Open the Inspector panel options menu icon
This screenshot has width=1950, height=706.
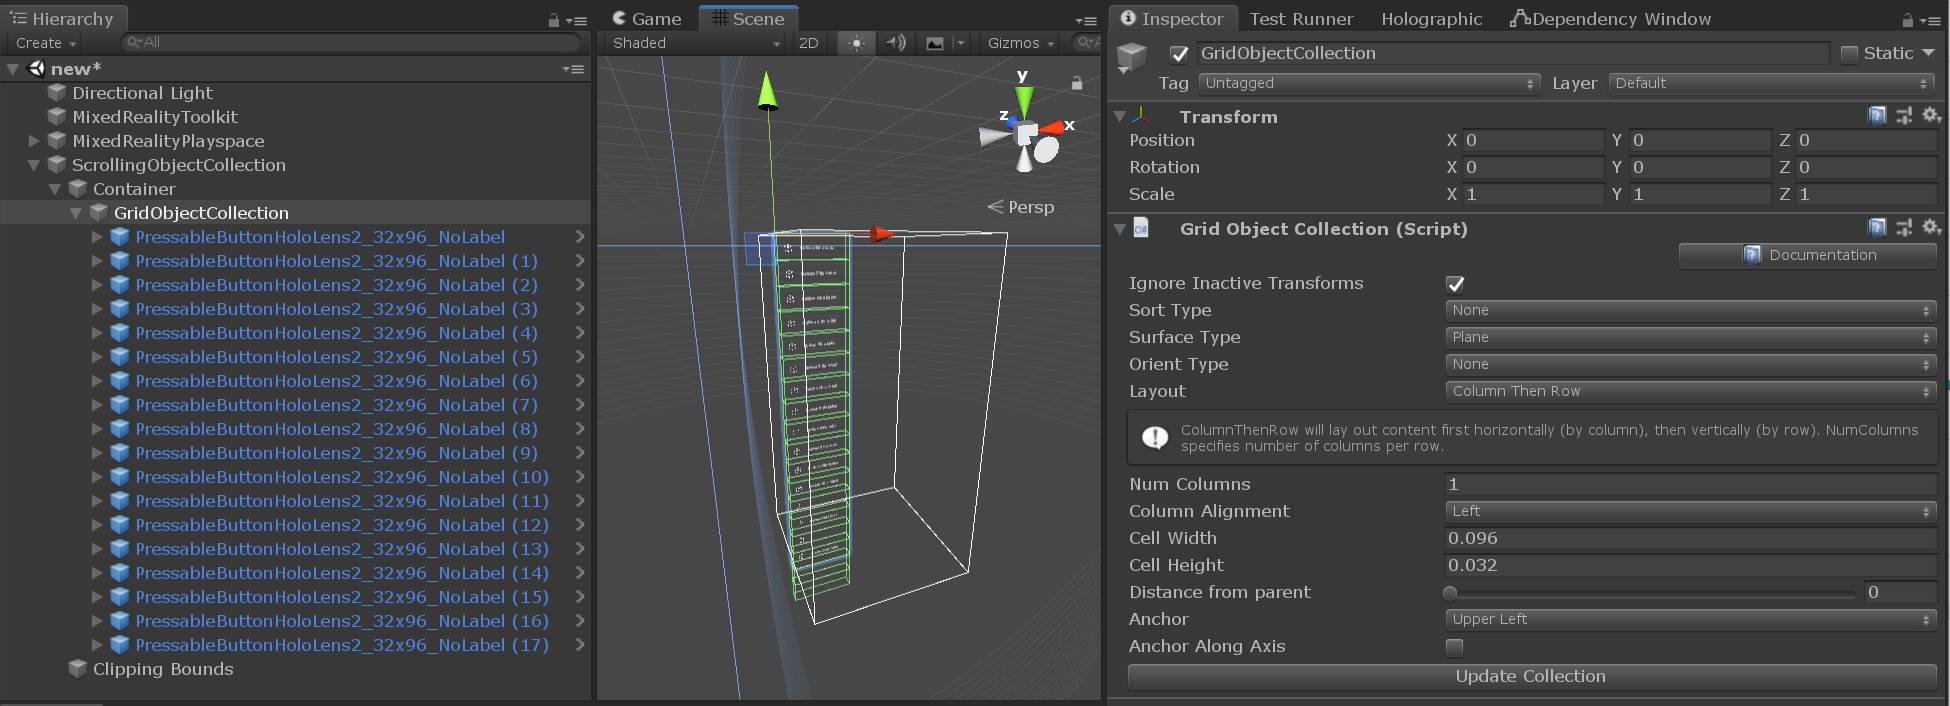[x=1930, y=20]
